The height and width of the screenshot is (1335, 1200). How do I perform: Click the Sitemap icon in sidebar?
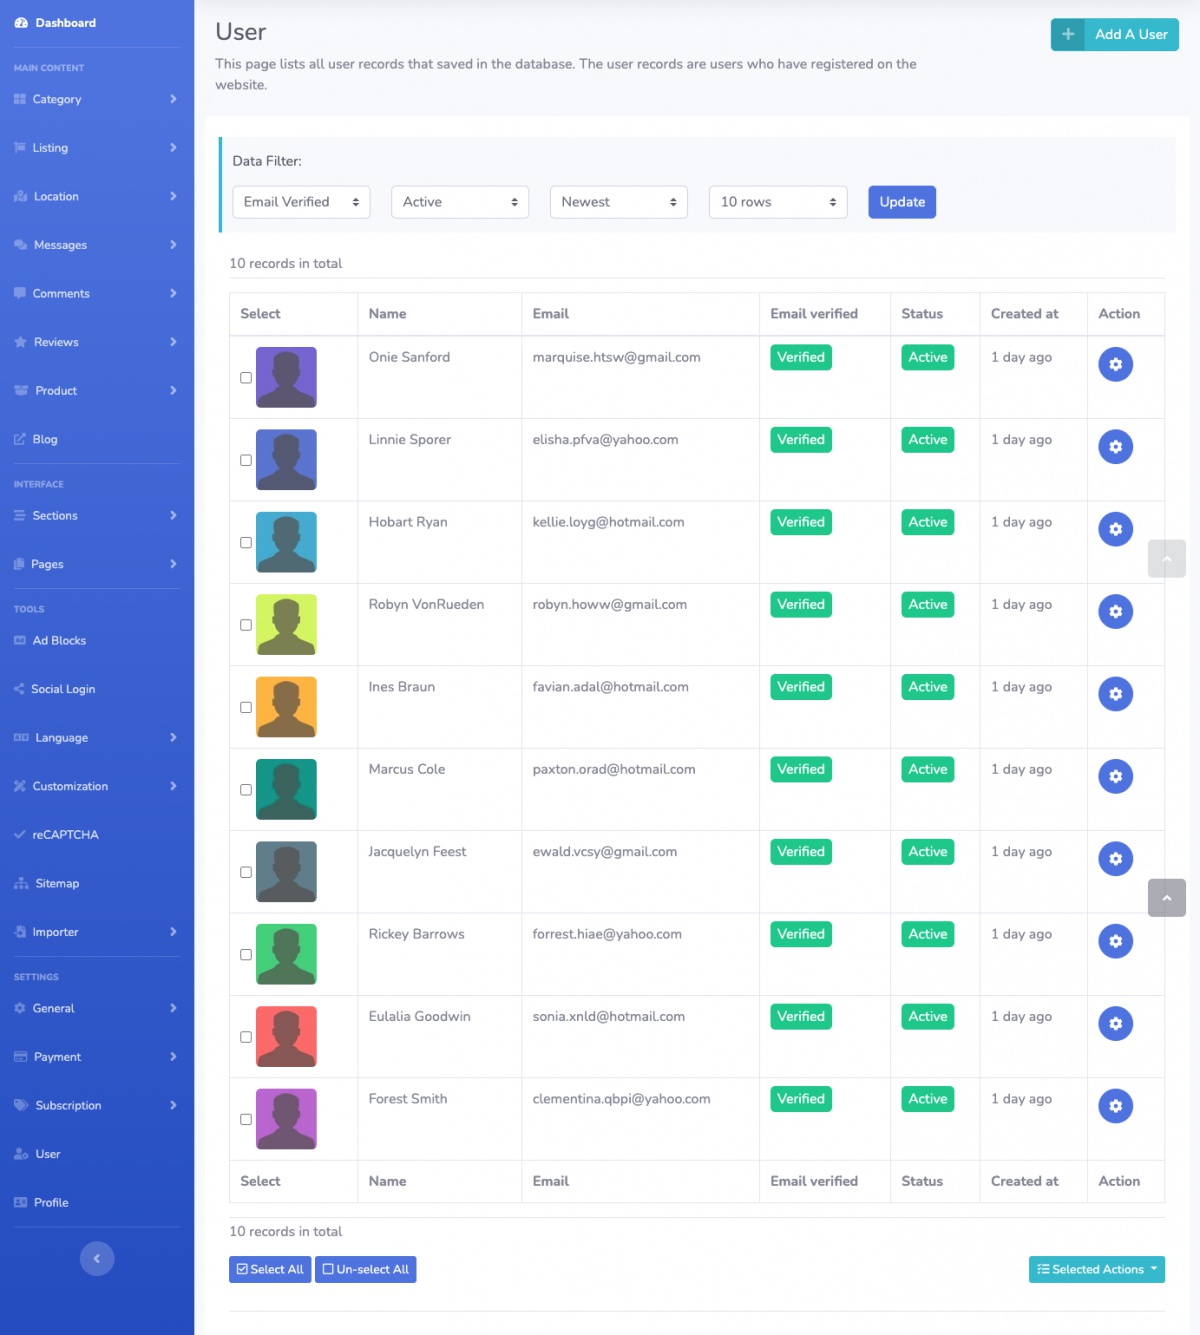click(x=21, y=883)
